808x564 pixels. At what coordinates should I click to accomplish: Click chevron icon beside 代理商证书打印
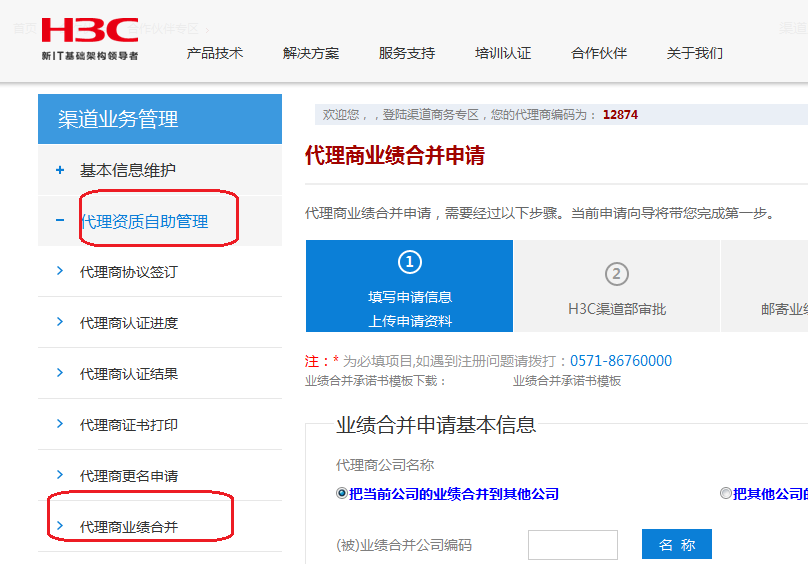tap(60, 424)
